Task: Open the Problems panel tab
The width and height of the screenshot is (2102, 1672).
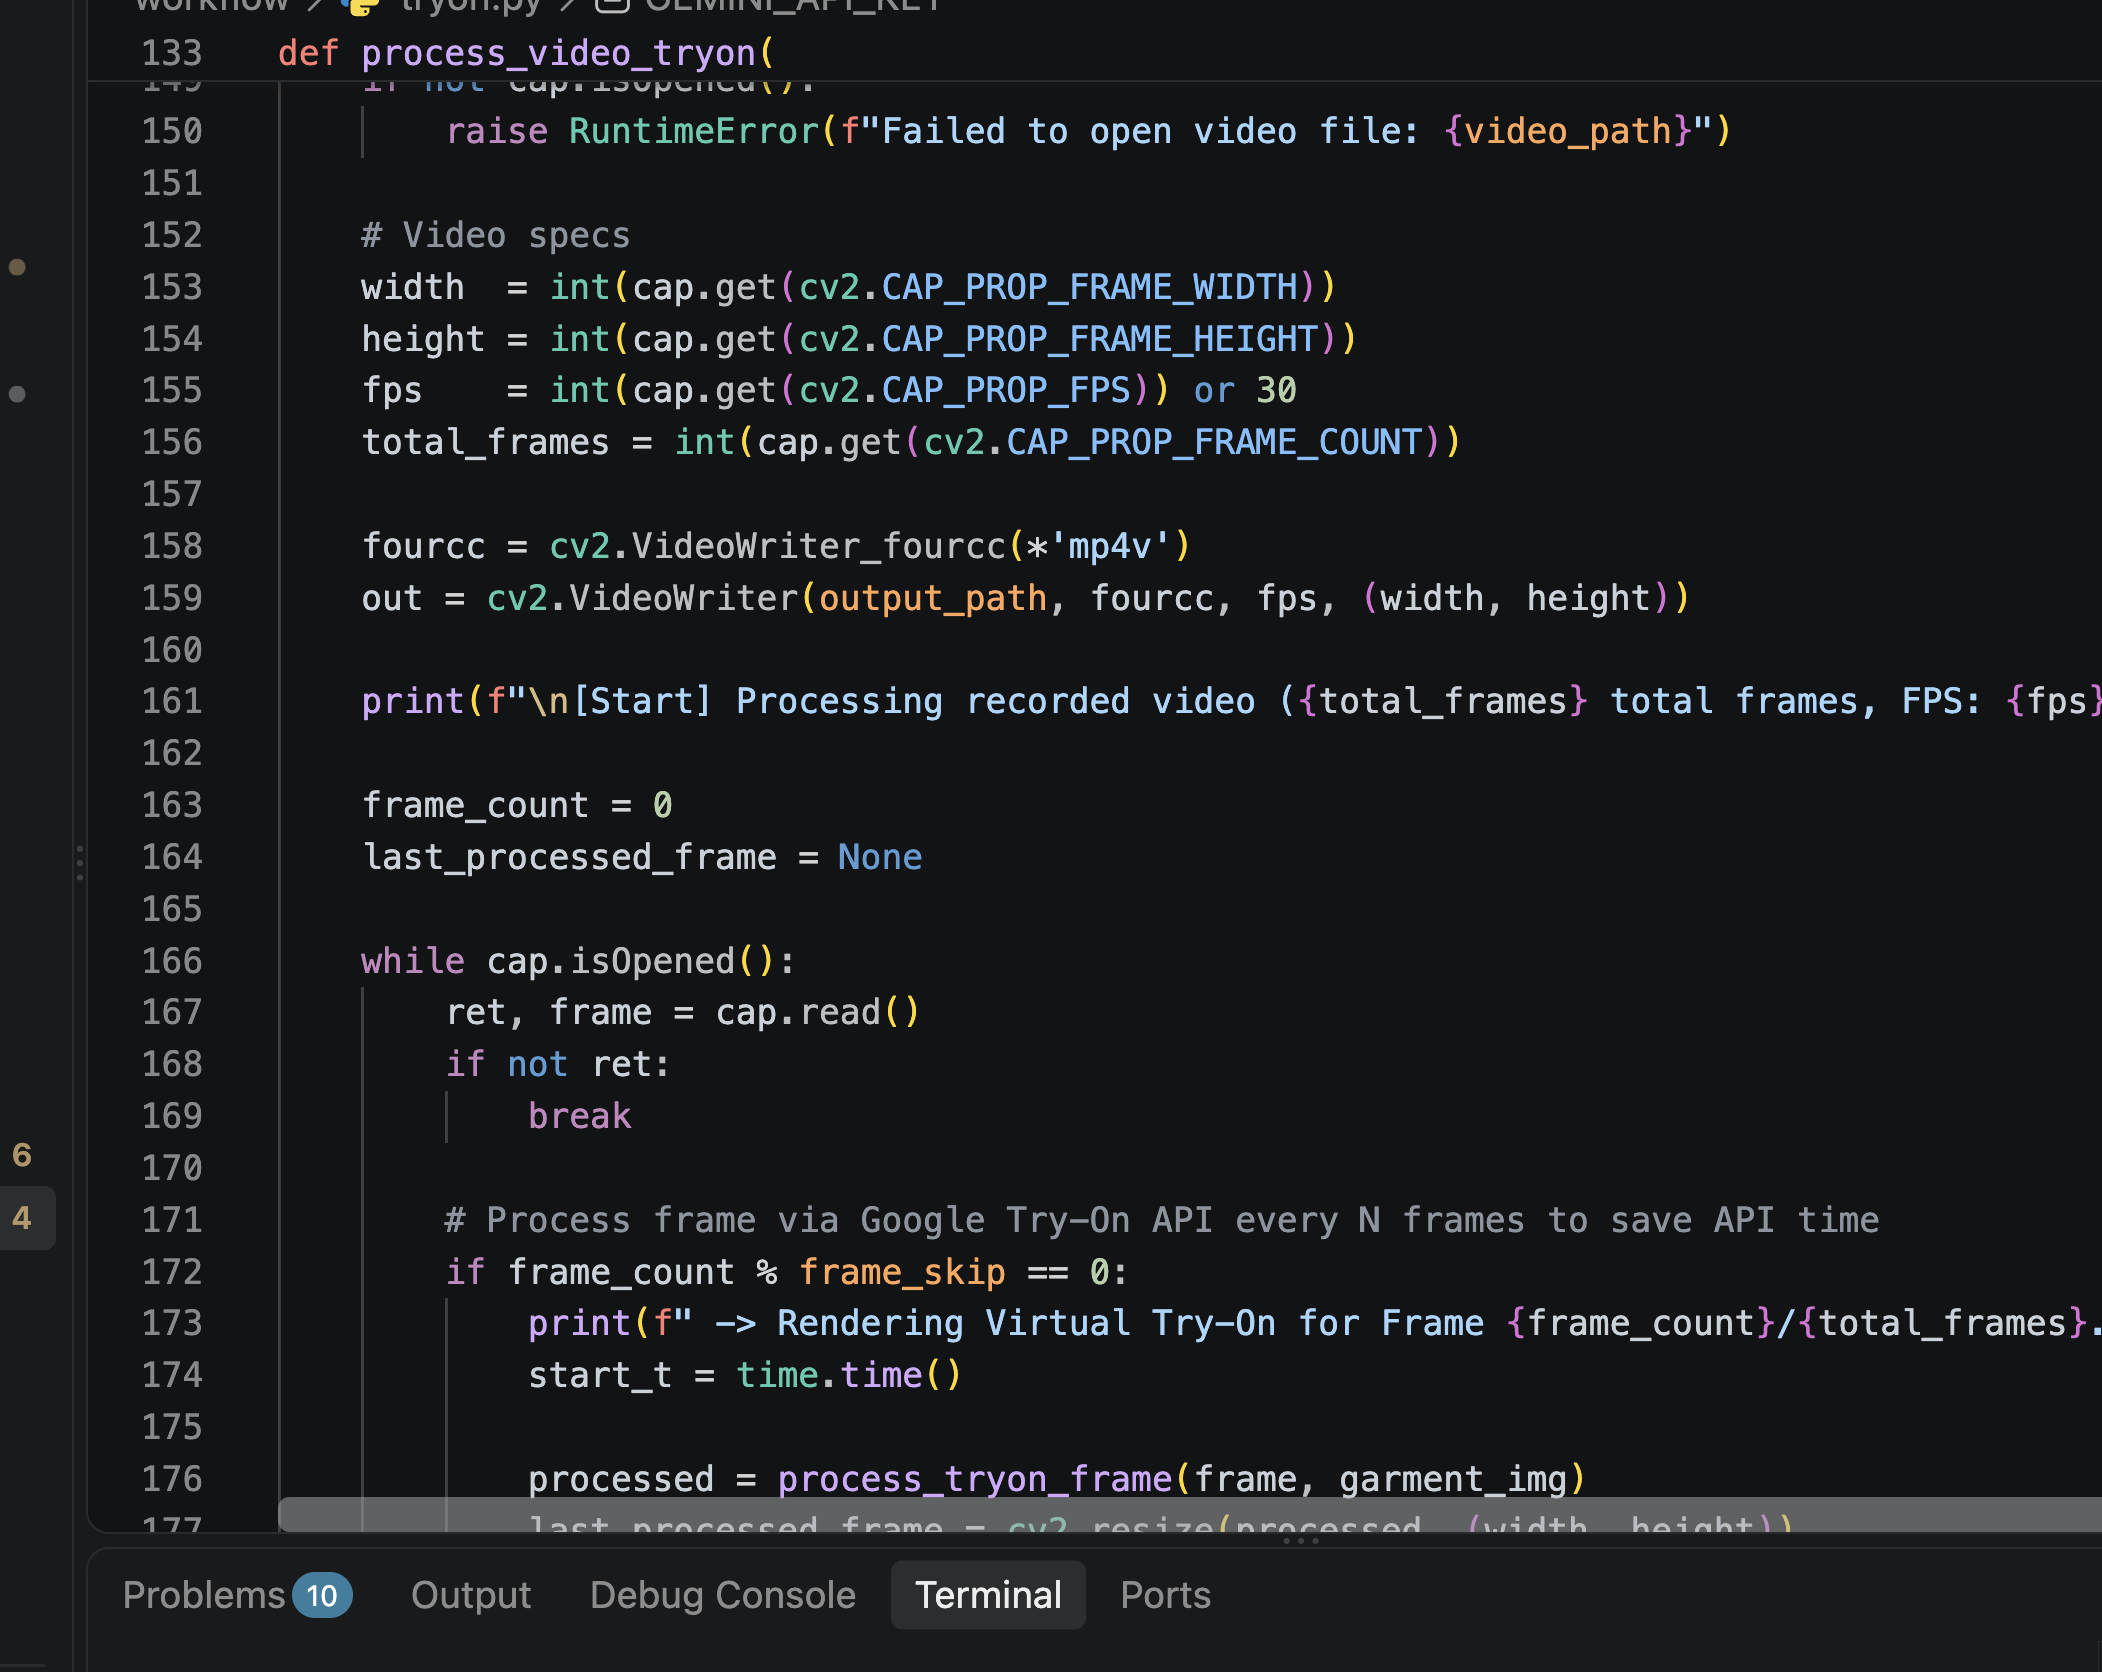Action: (x=204, y=1595)
